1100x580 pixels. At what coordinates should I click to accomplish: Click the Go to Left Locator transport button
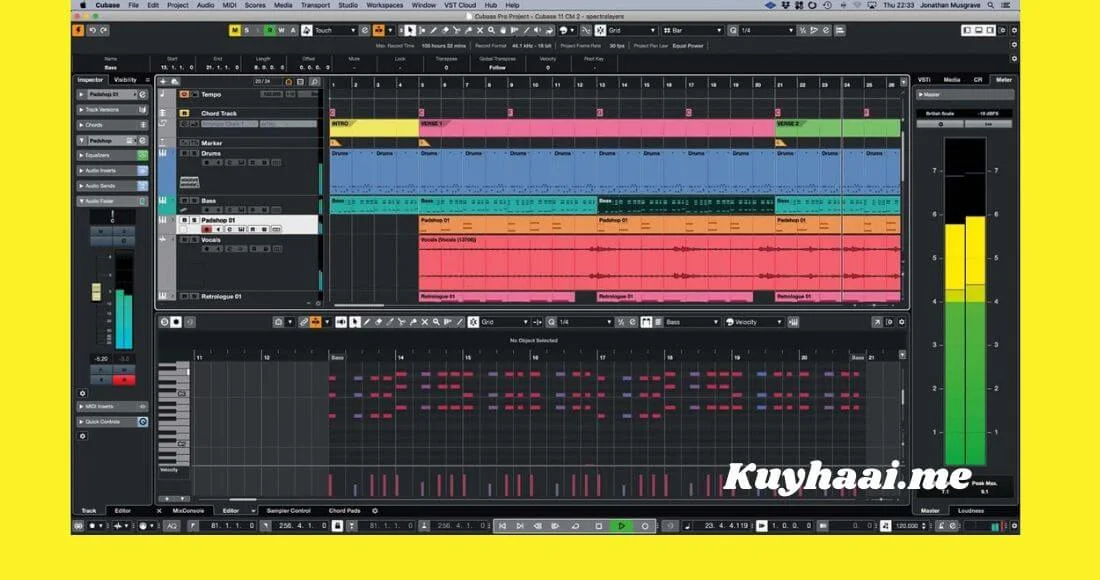pos(502,525)
